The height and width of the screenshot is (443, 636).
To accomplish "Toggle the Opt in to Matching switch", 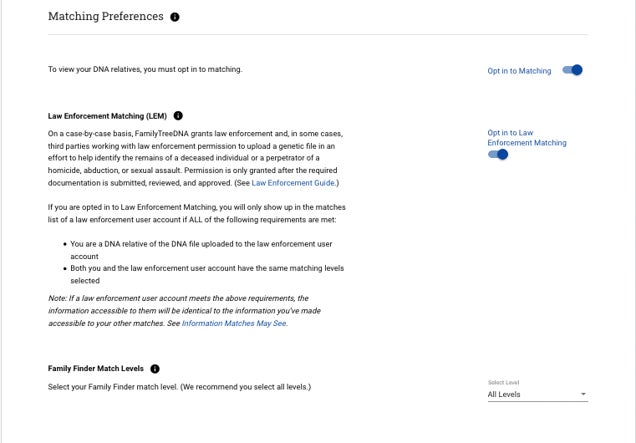I will pyautogui.click(x=572, y=70).
